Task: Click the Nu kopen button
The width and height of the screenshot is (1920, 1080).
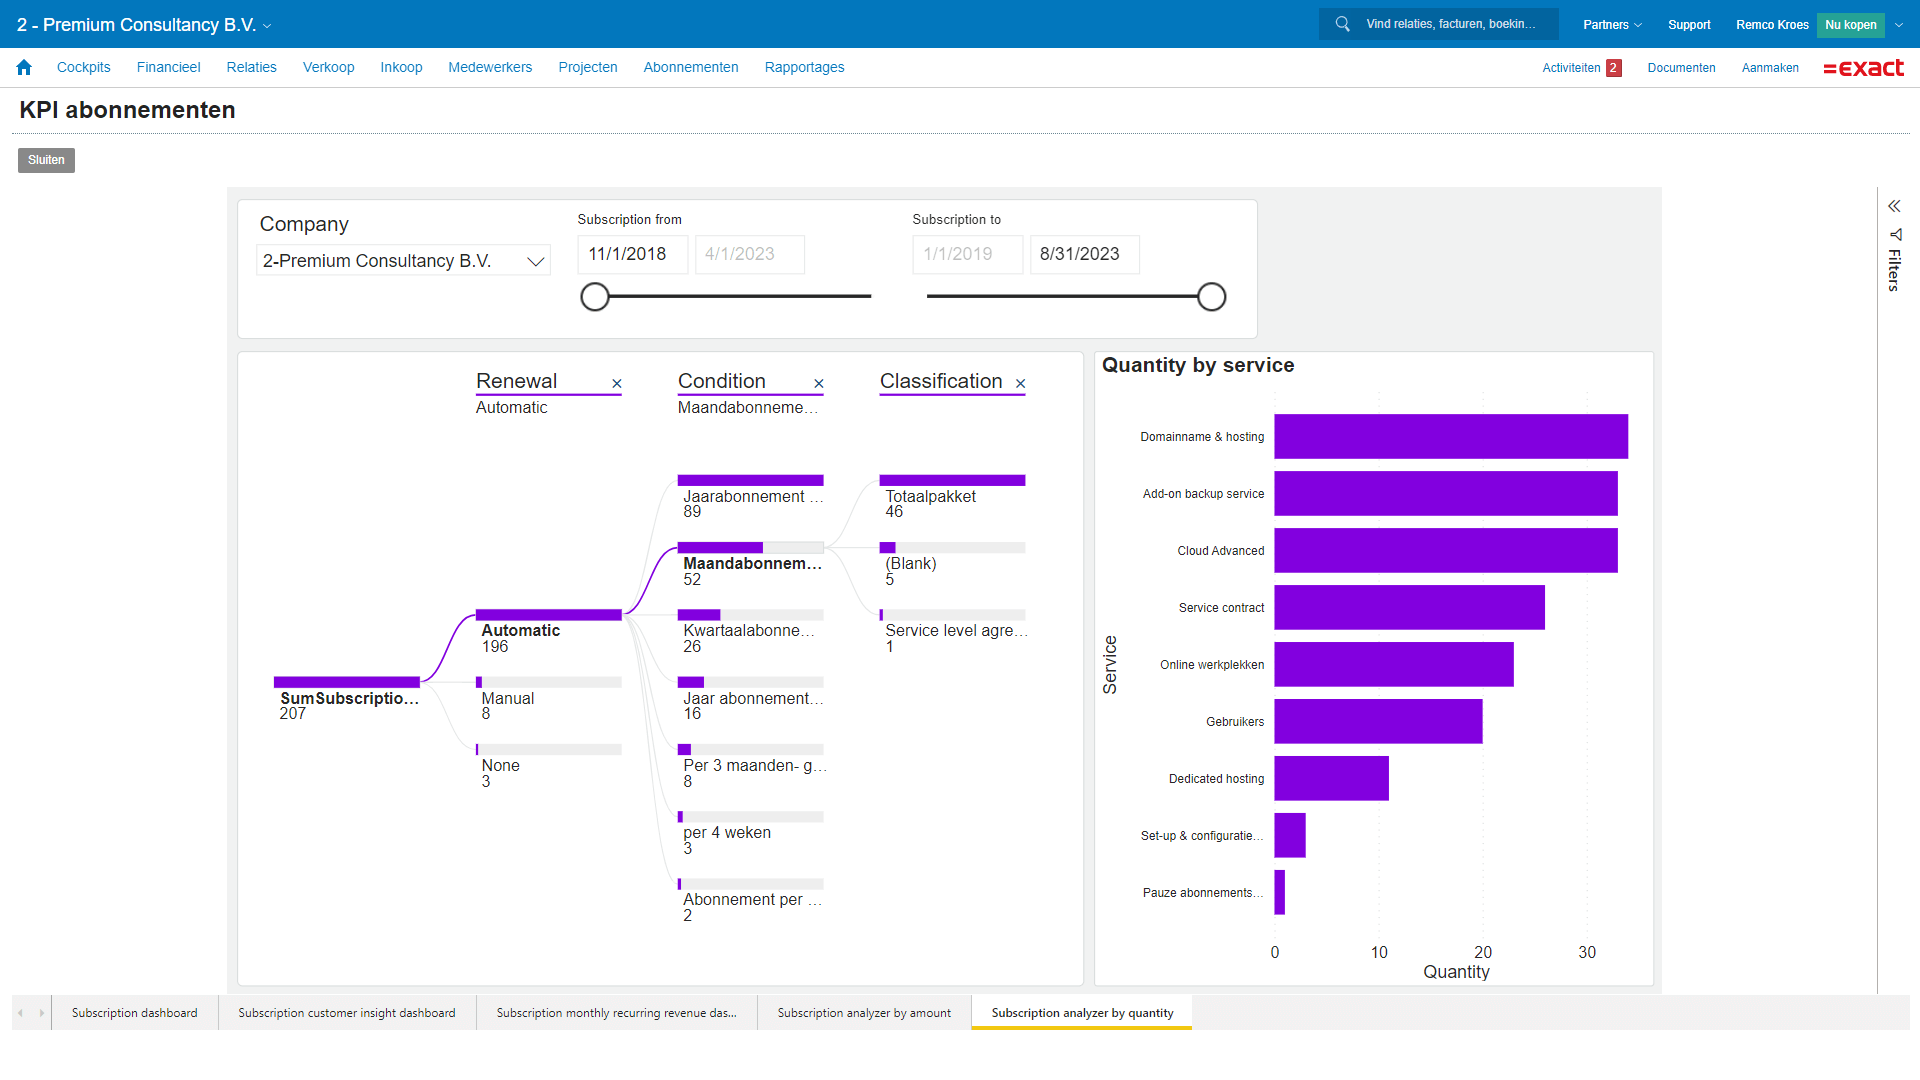Action: (x=1850, y=25)
